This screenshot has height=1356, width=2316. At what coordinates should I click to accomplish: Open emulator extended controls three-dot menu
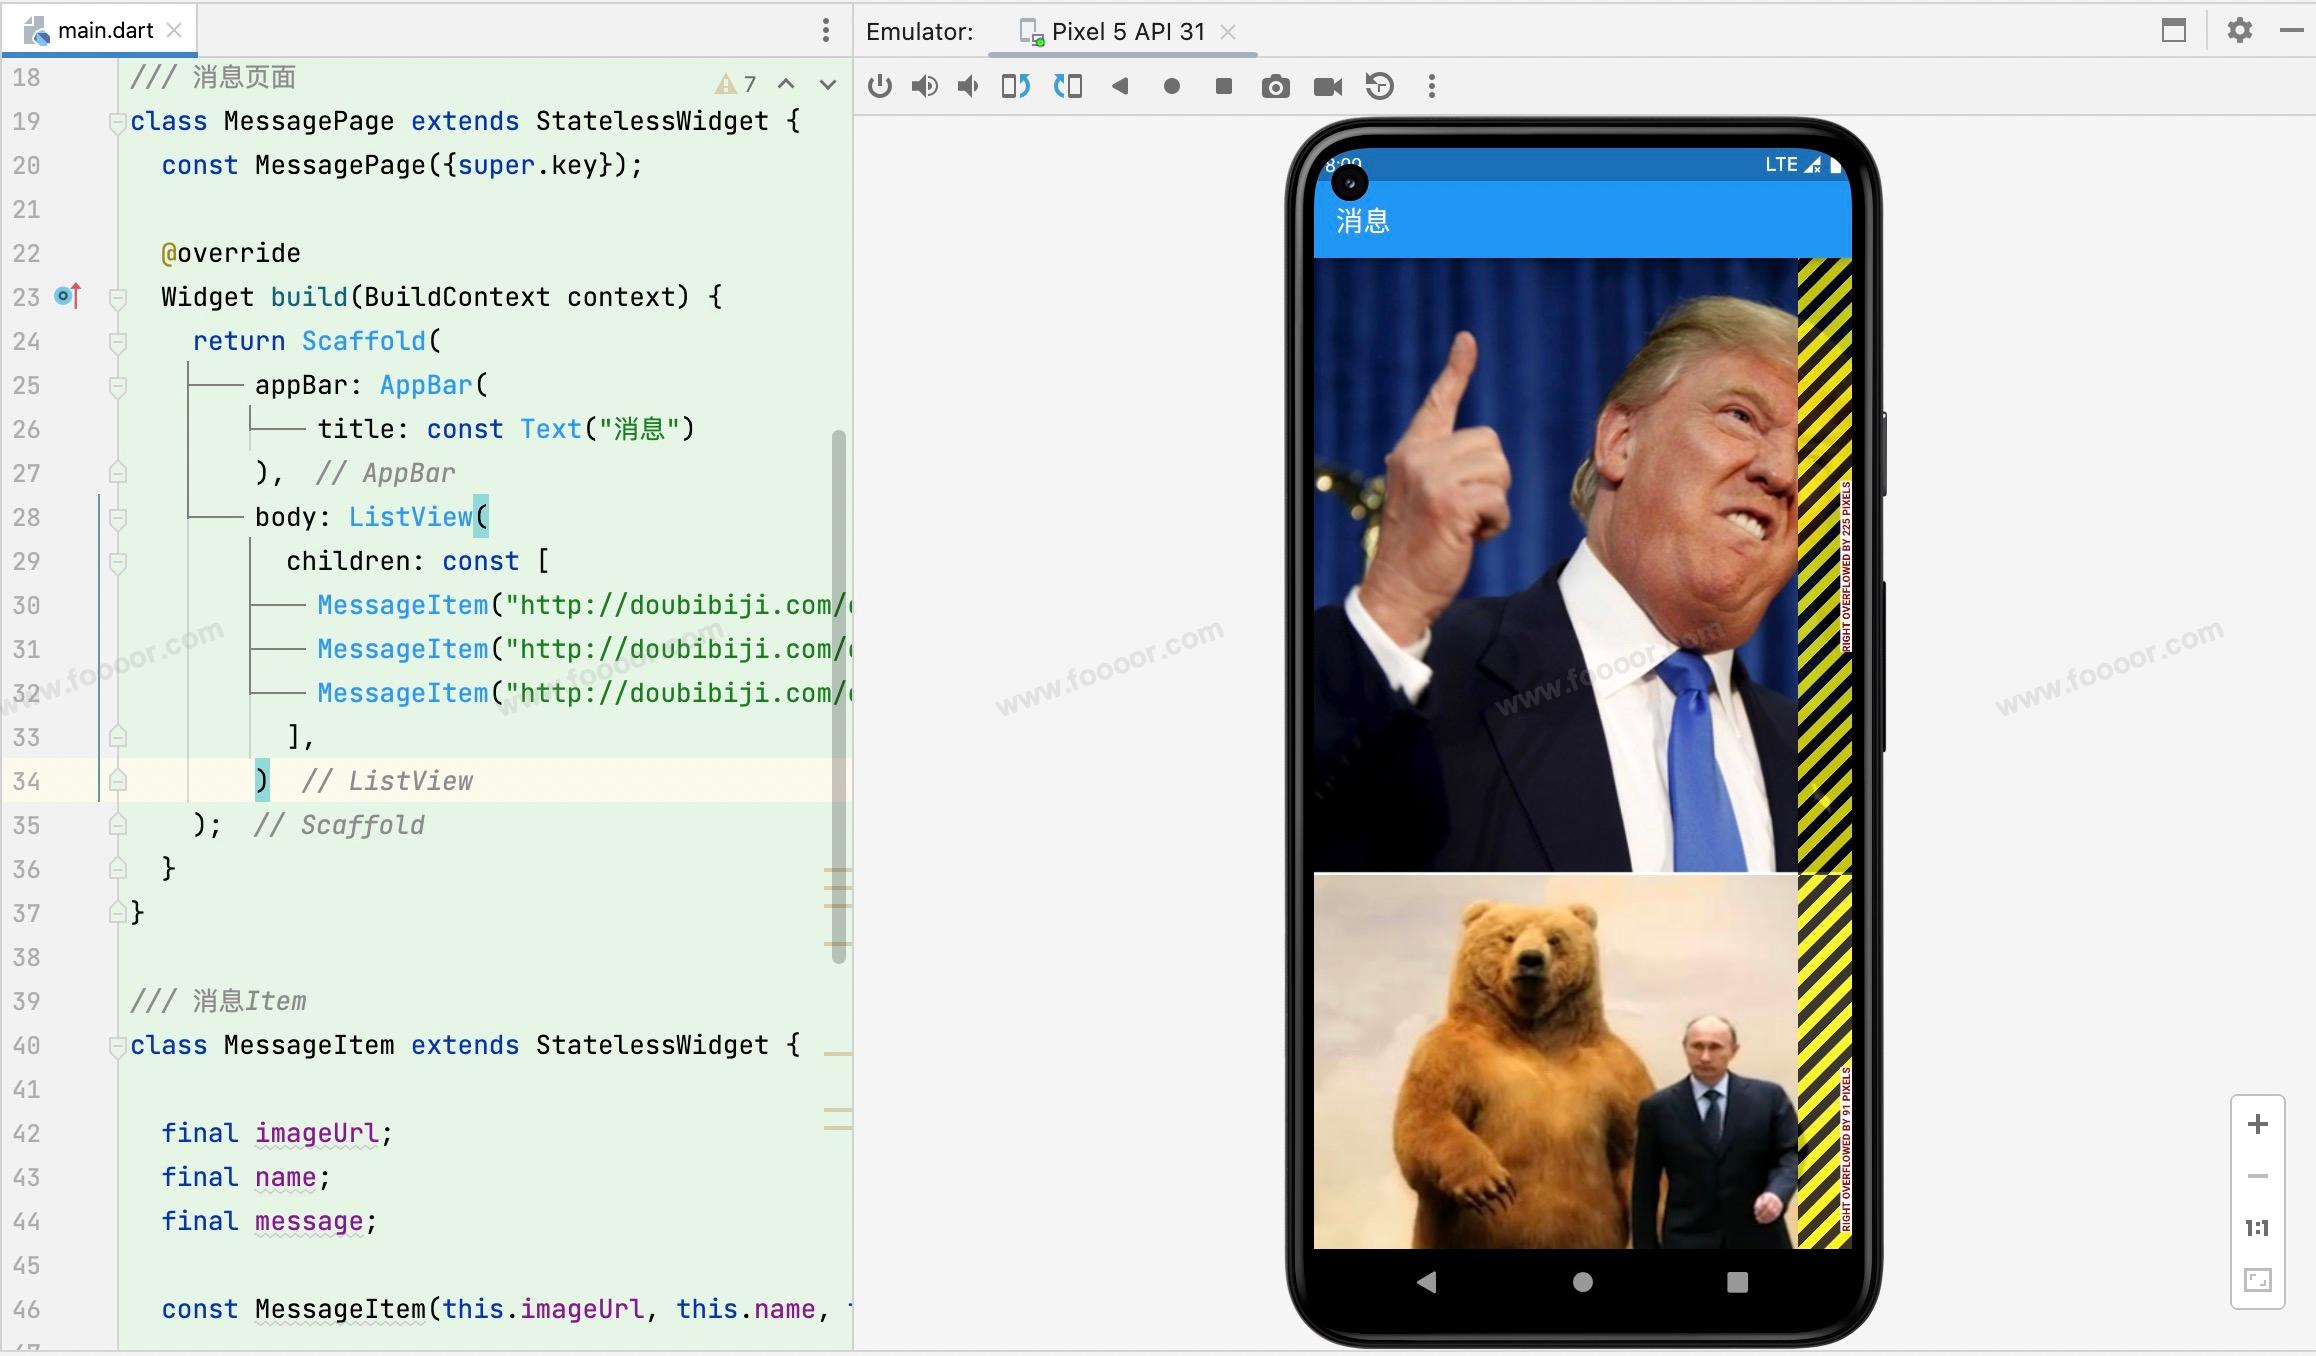[1432, 86]
